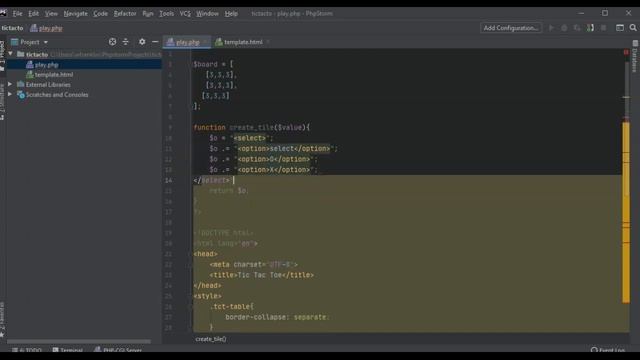Viewport: 640px width, 360px height.
Task: Click the red error indicator atop editor scrollbar
Action: (x=626, y=52)
